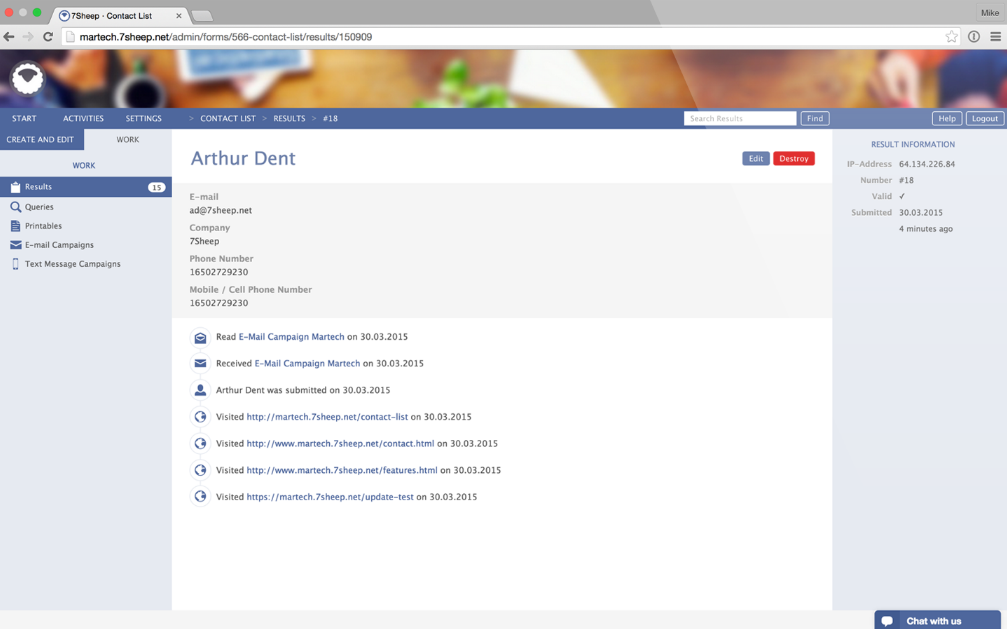The width and height of the screenshot is (1007, 629).
Task: Click the Printables document icon
Action: click(x=15, y=226)
